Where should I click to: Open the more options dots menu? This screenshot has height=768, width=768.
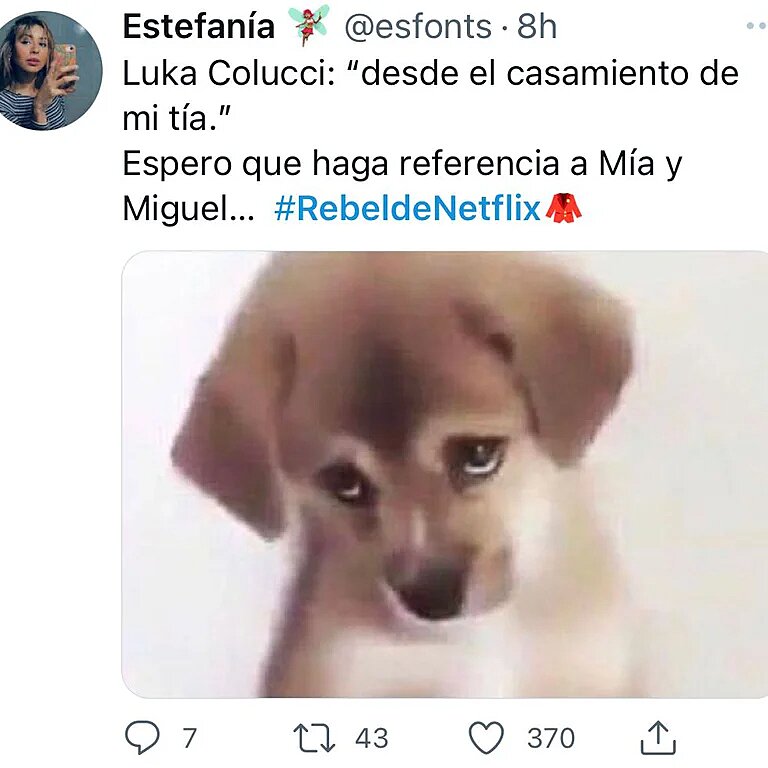point(757,25)
